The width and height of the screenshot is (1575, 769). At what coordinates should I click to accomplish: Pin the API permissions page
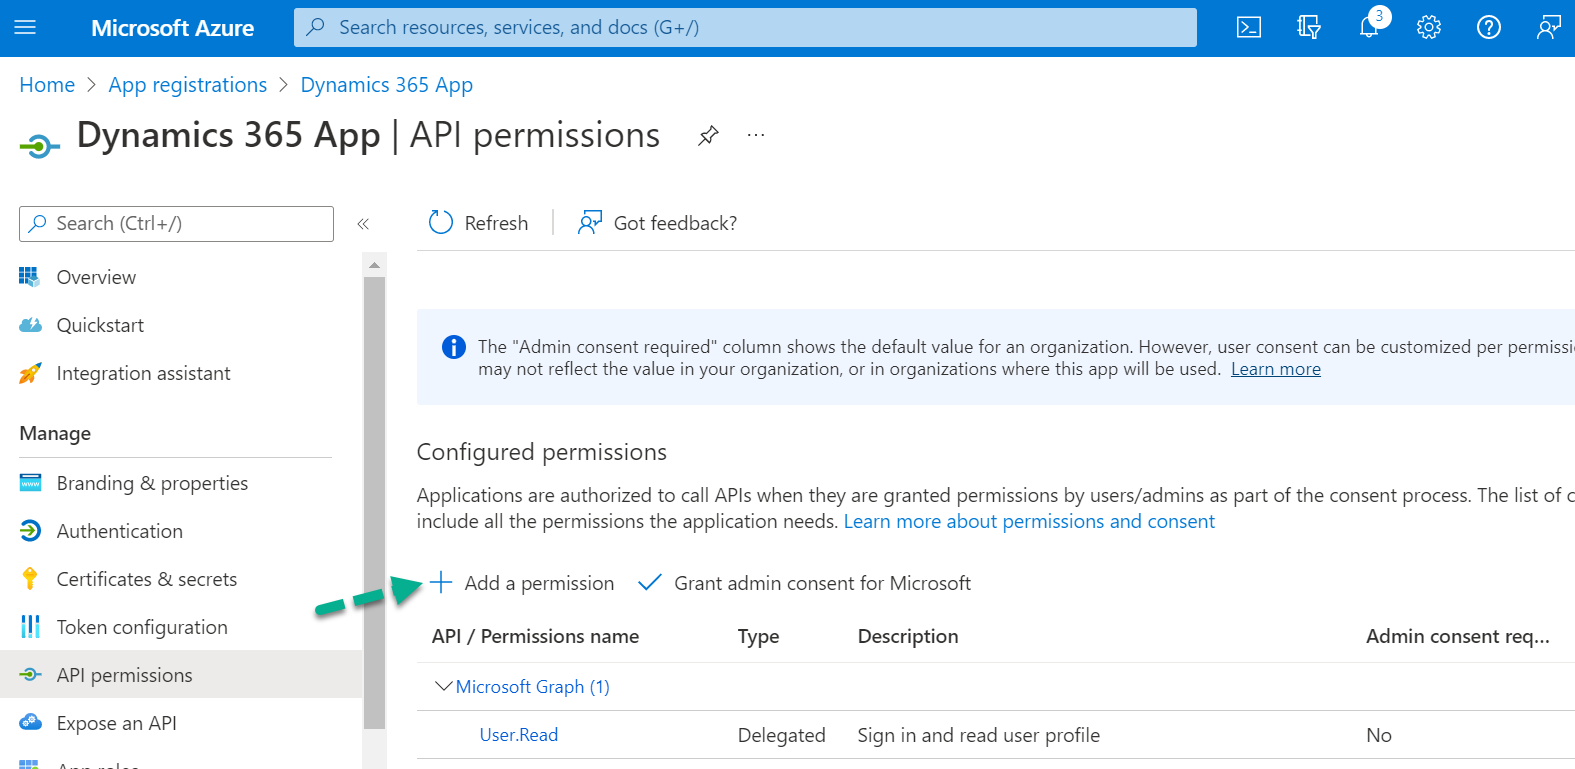(708, 135)
